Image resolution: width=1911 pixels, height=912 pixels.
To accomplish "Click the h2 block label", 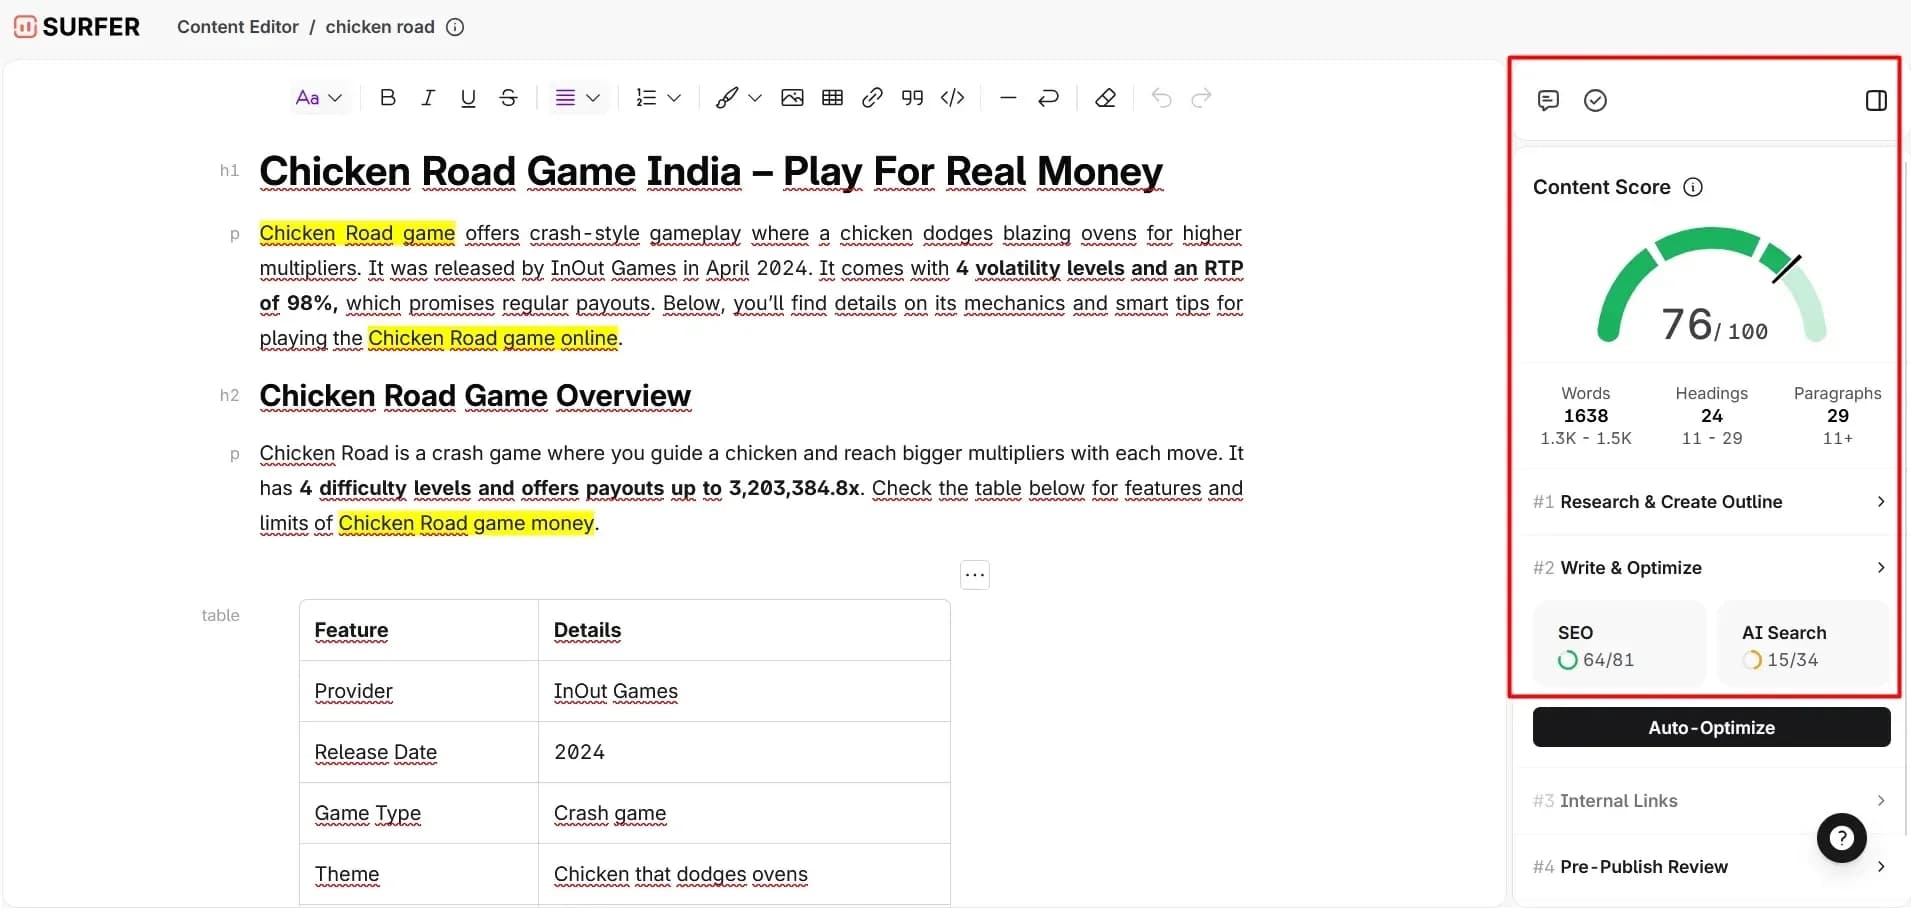I will pos(229,395).
